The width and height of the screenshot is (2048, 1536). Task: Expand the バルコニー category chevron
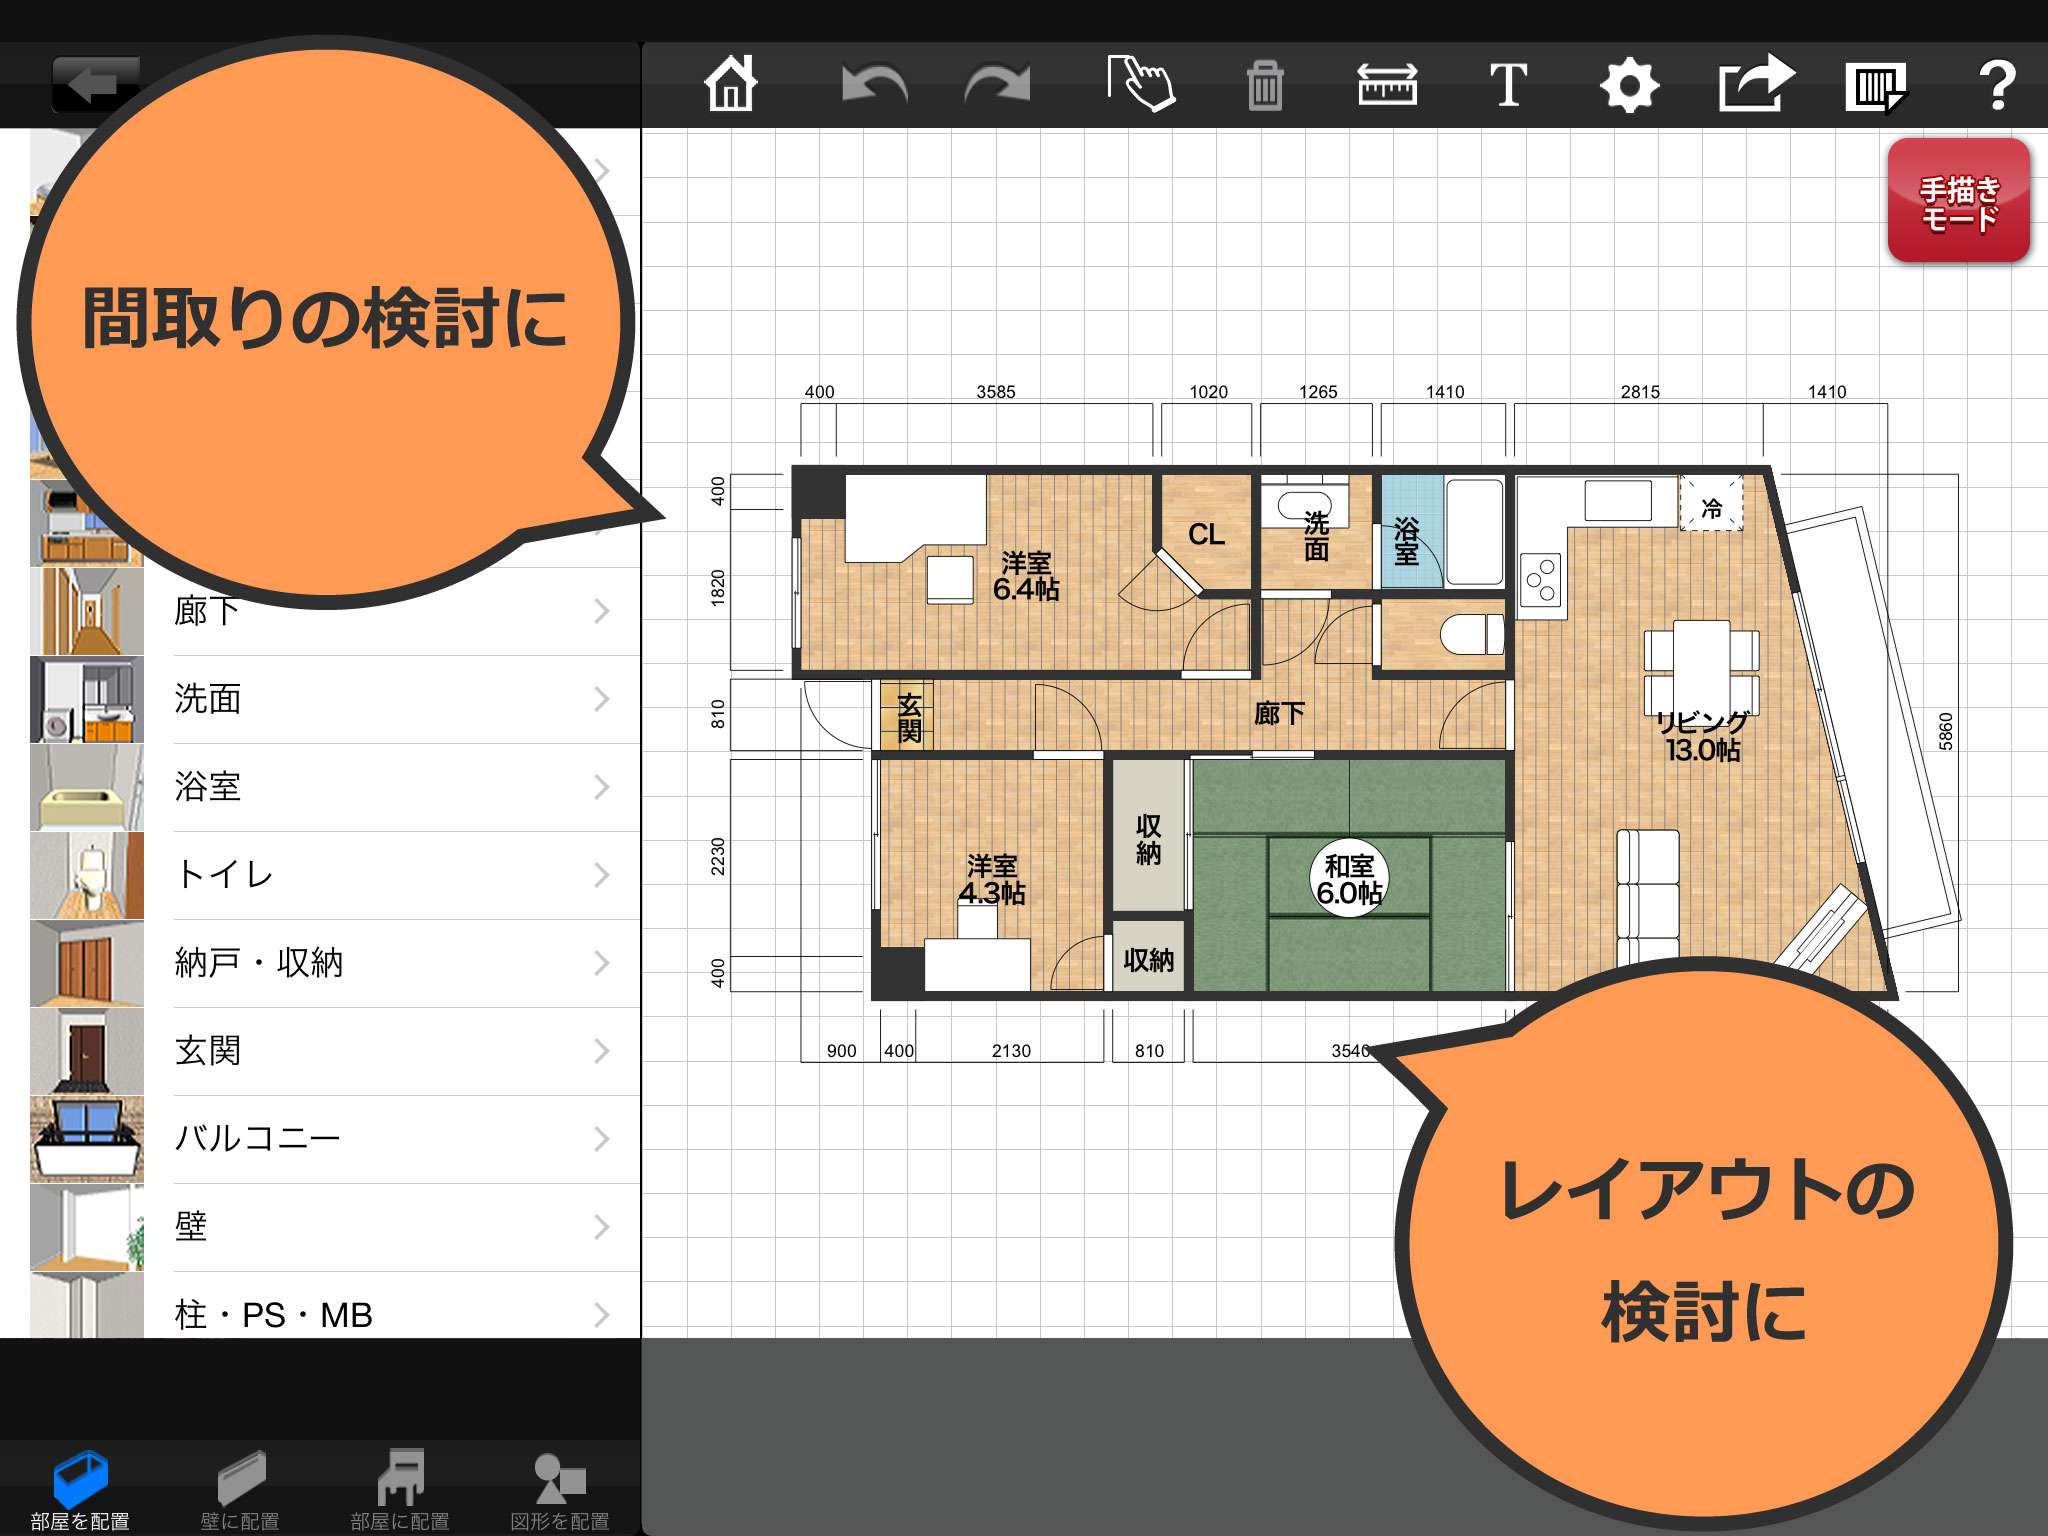pos(601,1139)
